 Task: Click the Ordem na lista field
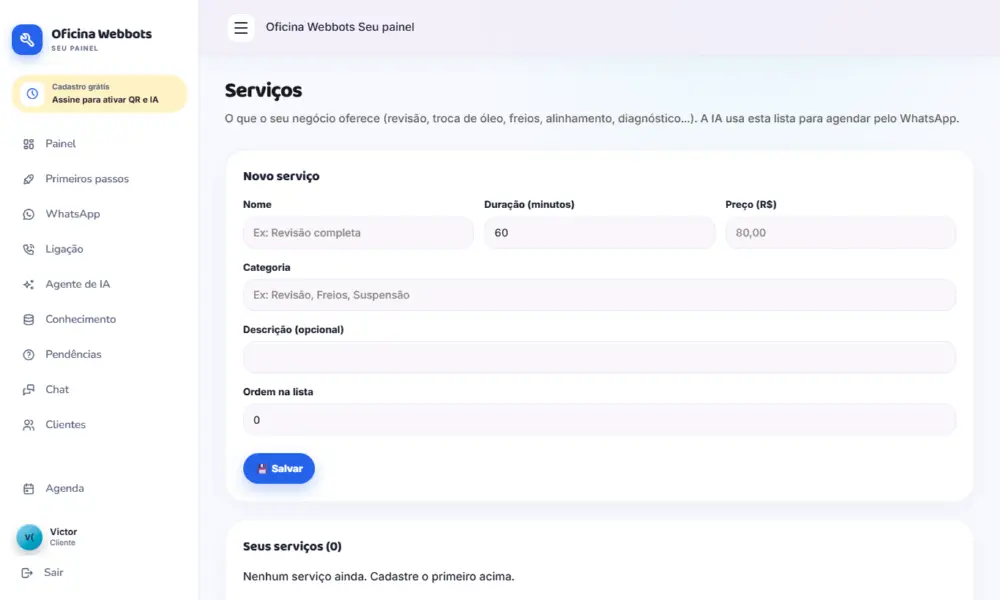coord(599,420)
